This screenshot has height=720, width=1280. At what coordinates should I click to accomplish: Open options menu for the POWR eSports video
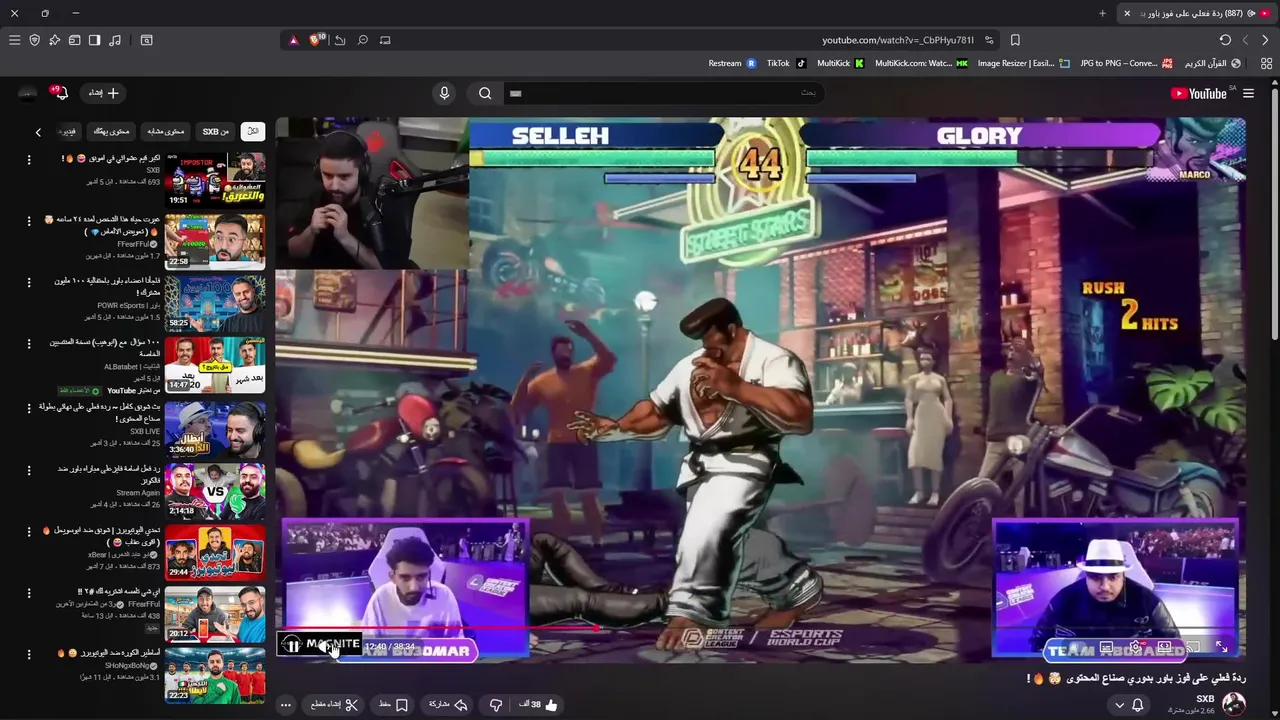pyautogui.click(x=29, y=282)
